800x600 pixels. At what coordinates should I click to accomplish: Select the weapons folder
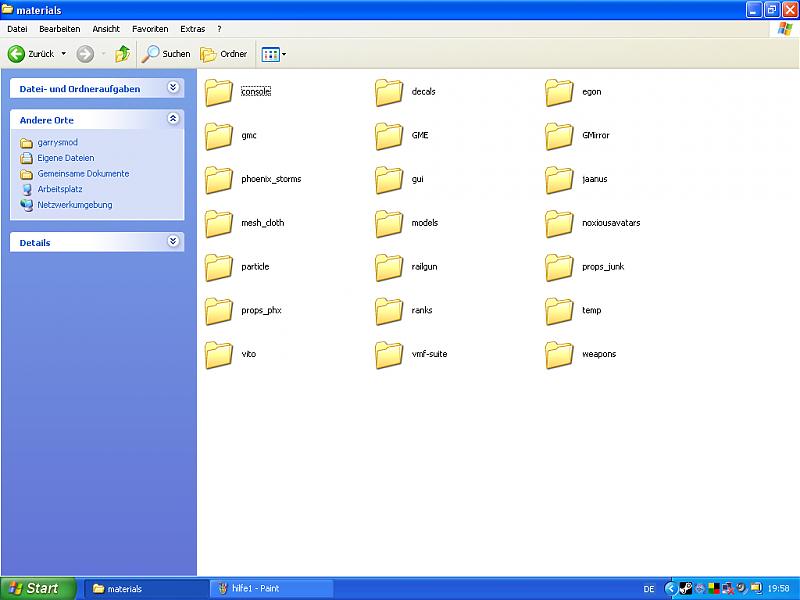560,354
